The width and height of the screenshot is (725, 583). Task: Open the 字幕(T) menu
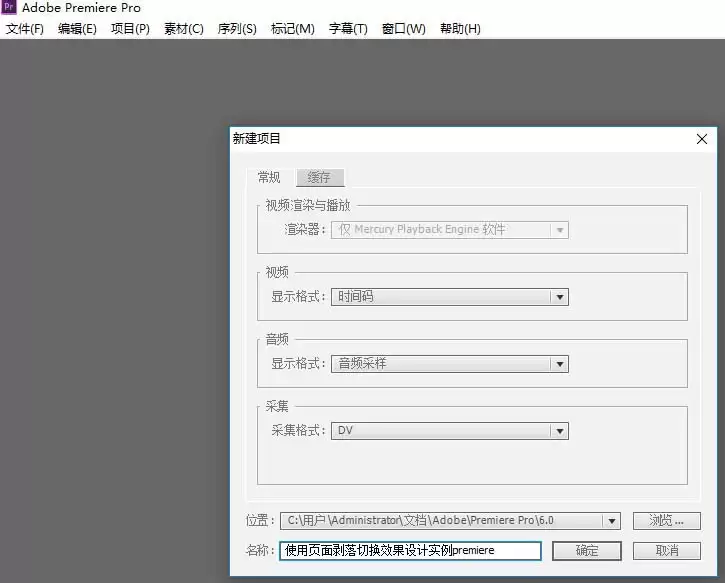coord(348,29)
